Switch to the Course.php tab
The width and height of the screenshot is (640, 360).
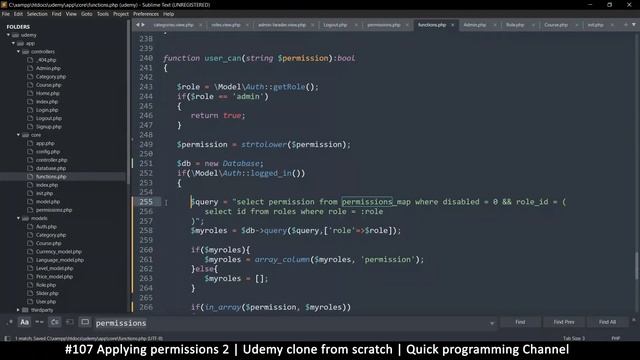click(556, 25)
